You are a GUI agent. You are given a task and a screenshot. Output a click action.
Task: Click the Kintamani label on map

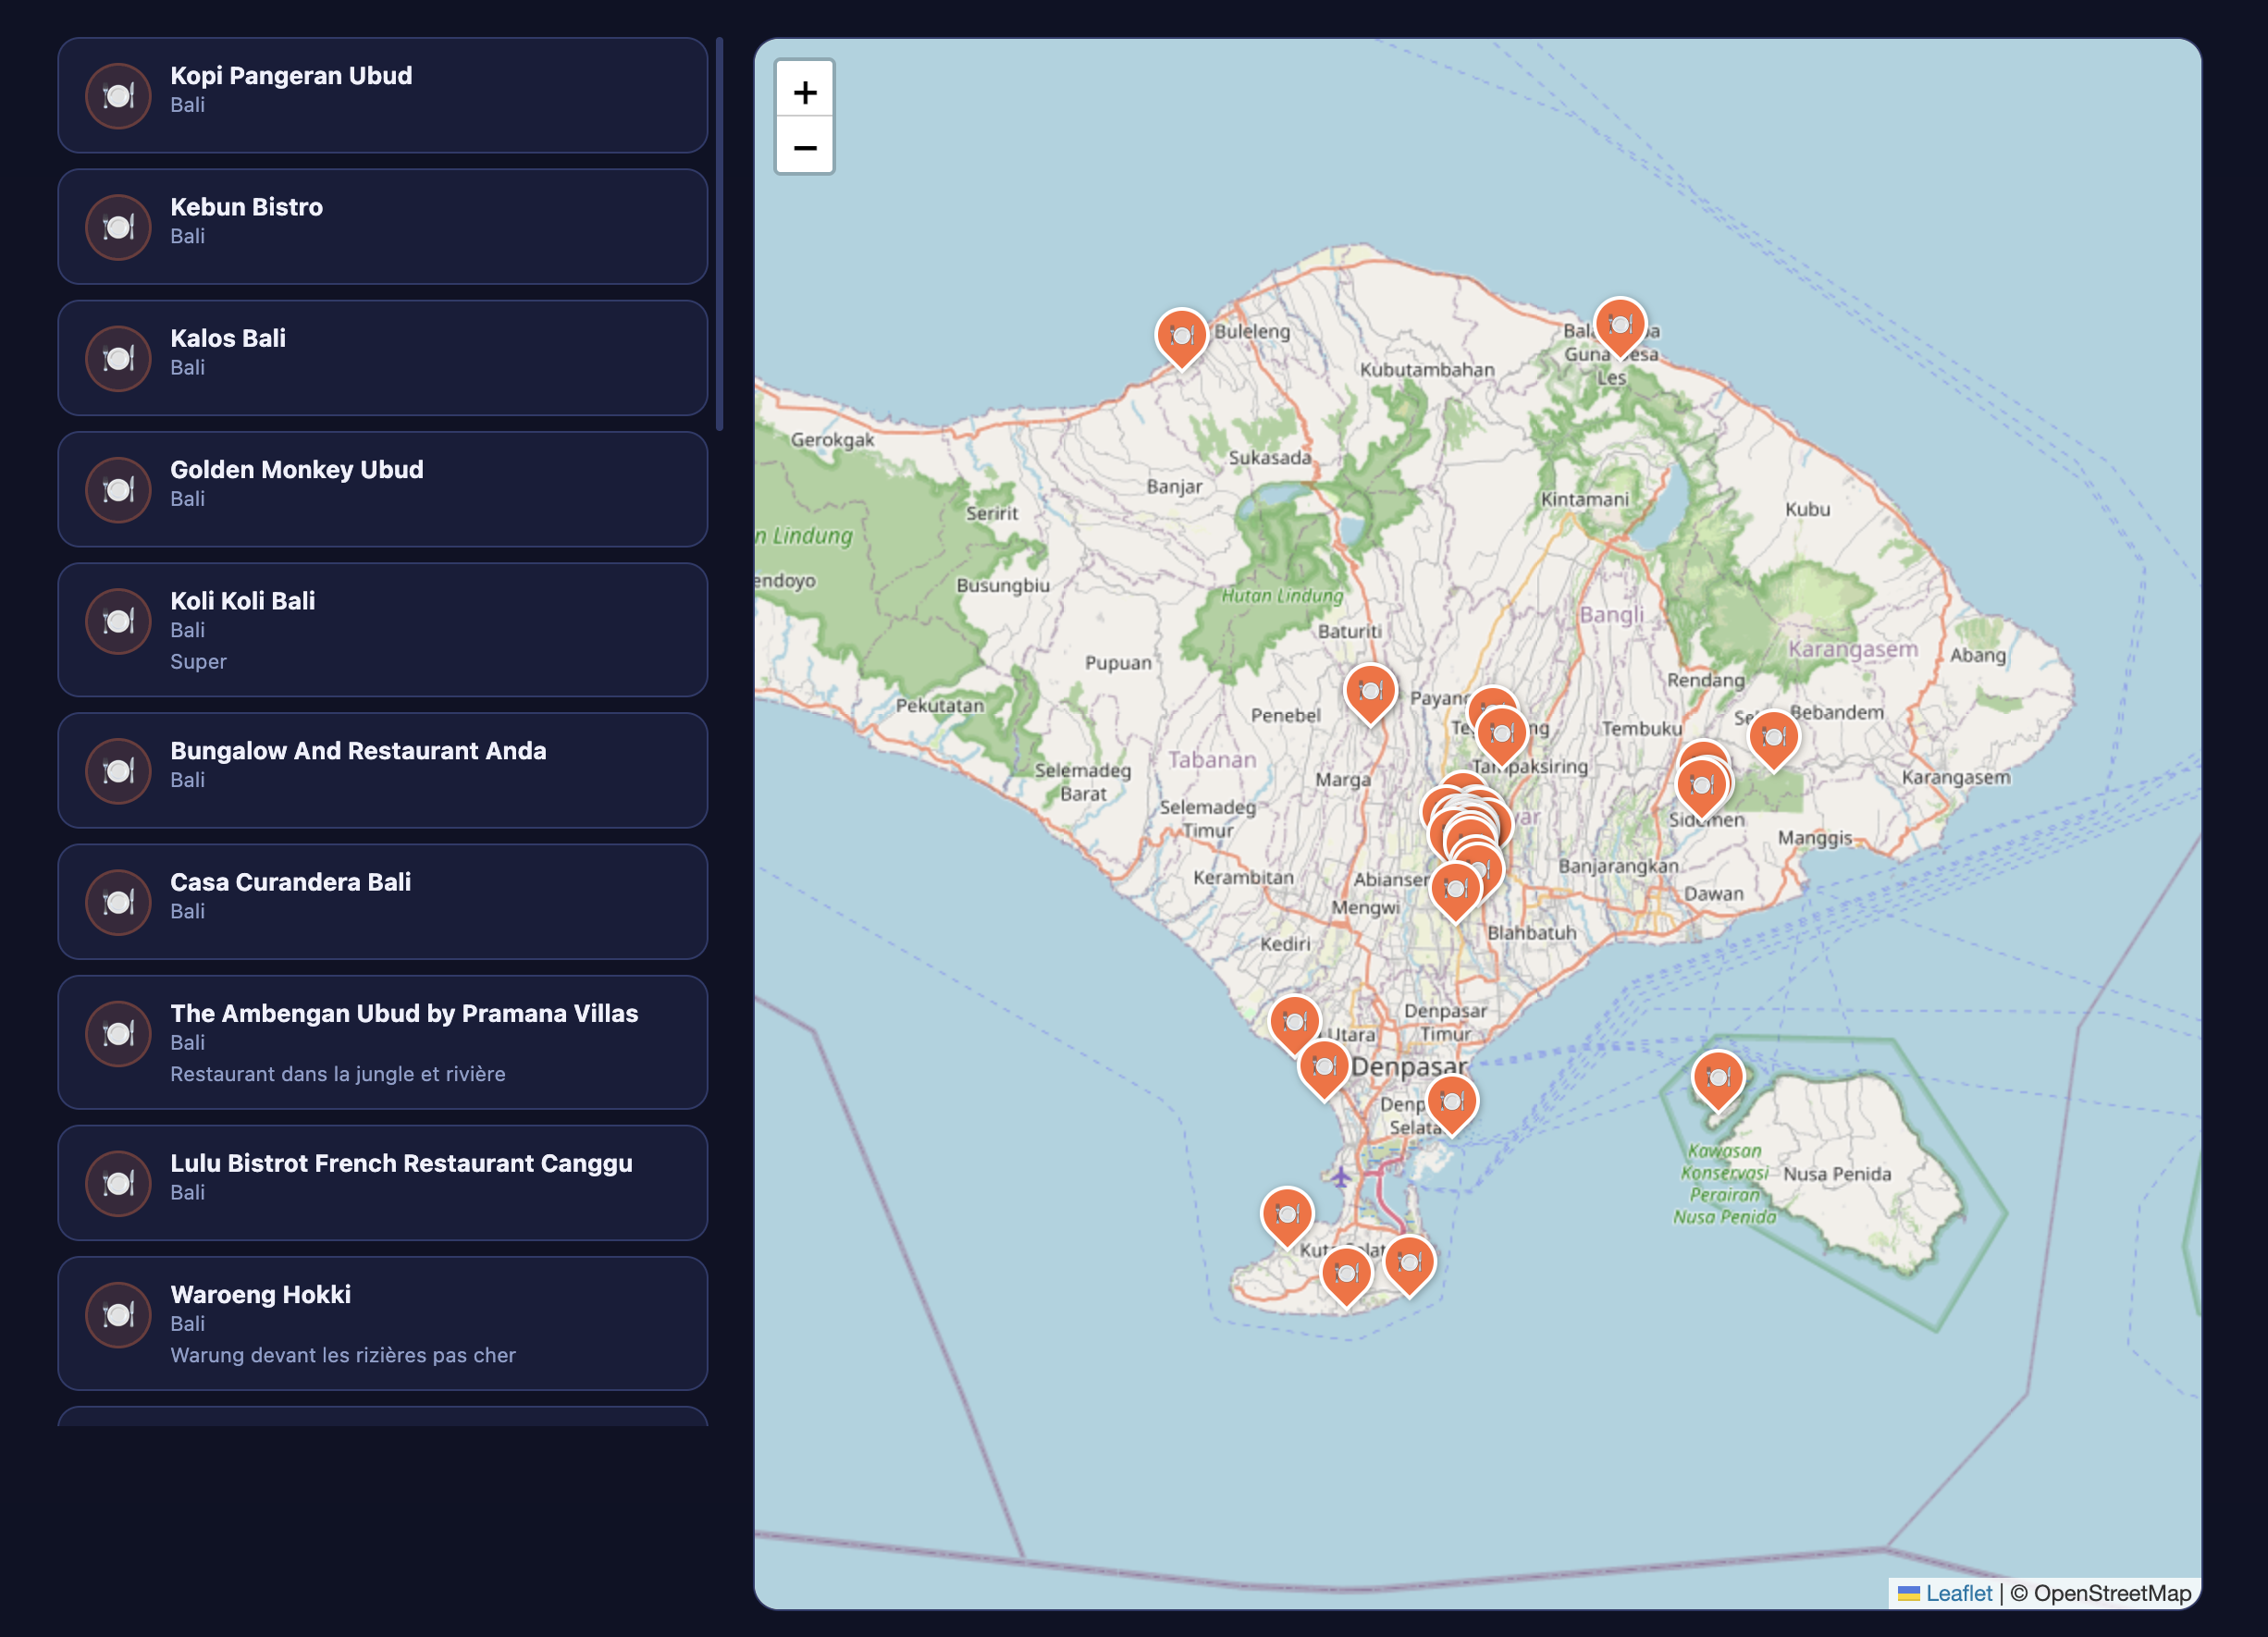(x=1584, y=499)
